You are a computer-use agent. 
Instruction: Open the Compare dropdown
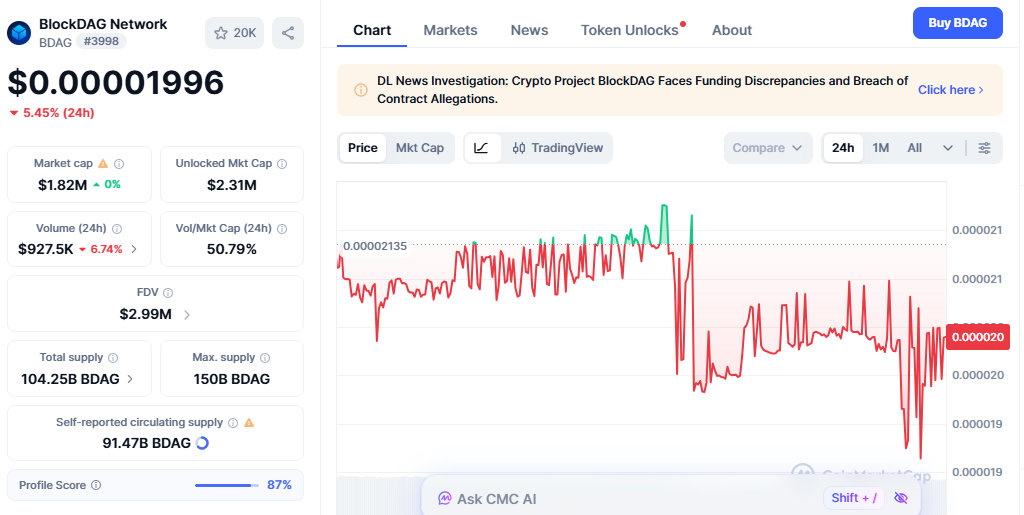tap(768, 148)
